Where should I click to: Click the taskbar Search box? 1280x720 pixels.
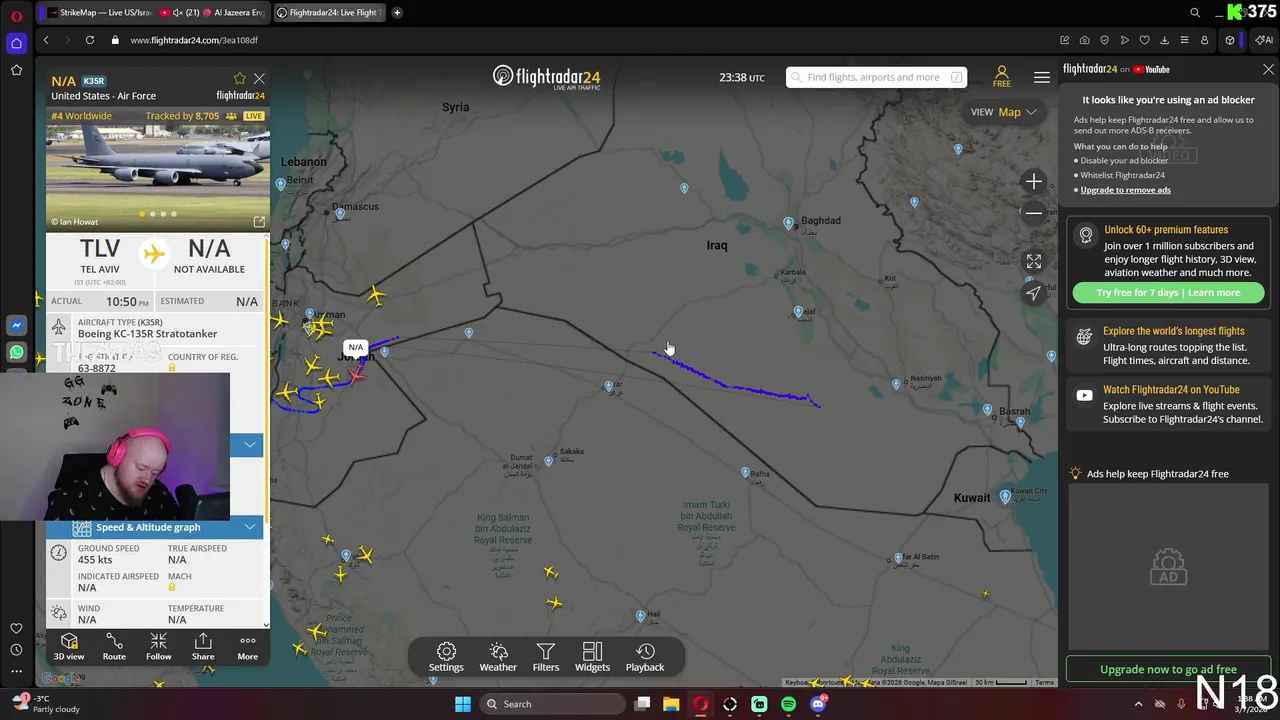[x=553, y=704]
